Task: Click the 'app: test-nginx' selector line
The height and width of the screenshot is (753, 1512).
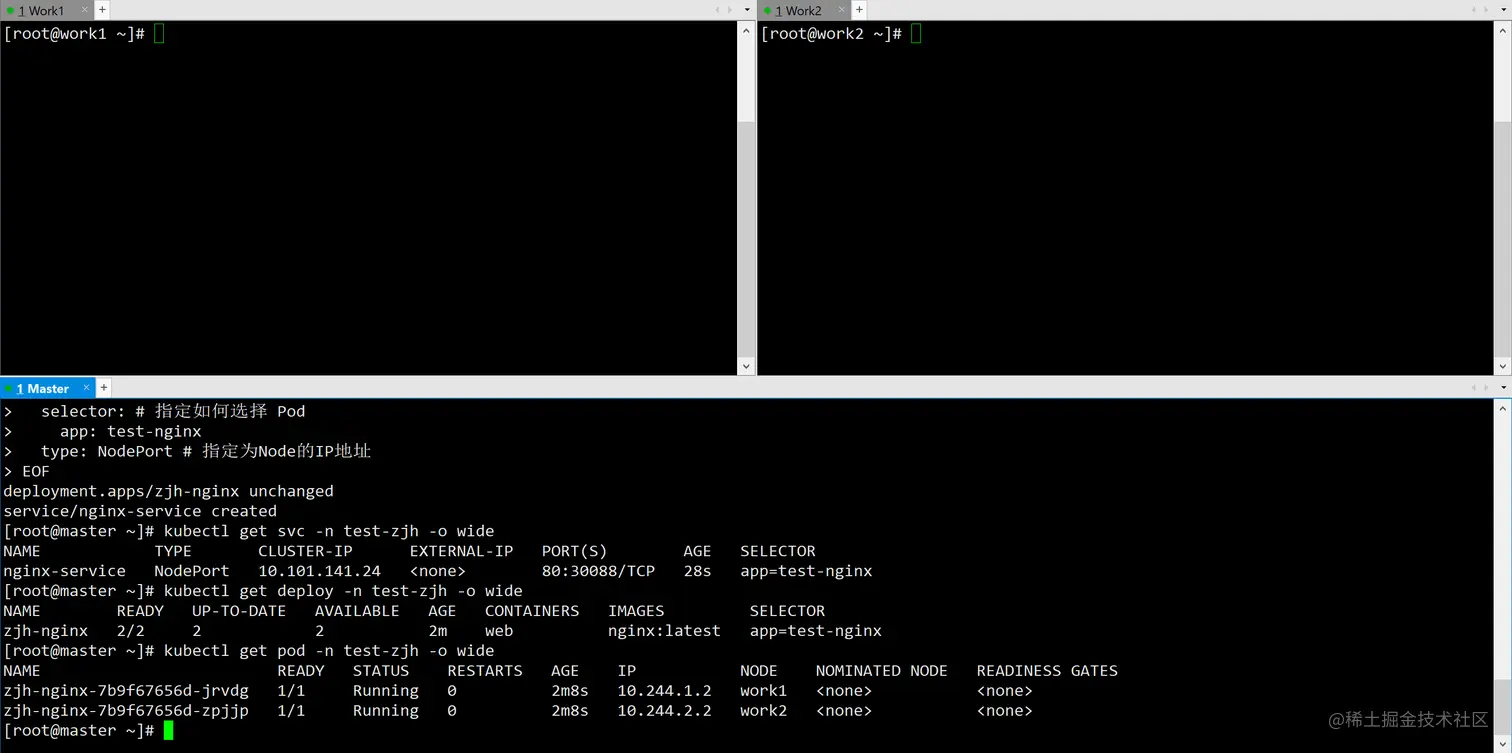Action: point(130,431)
